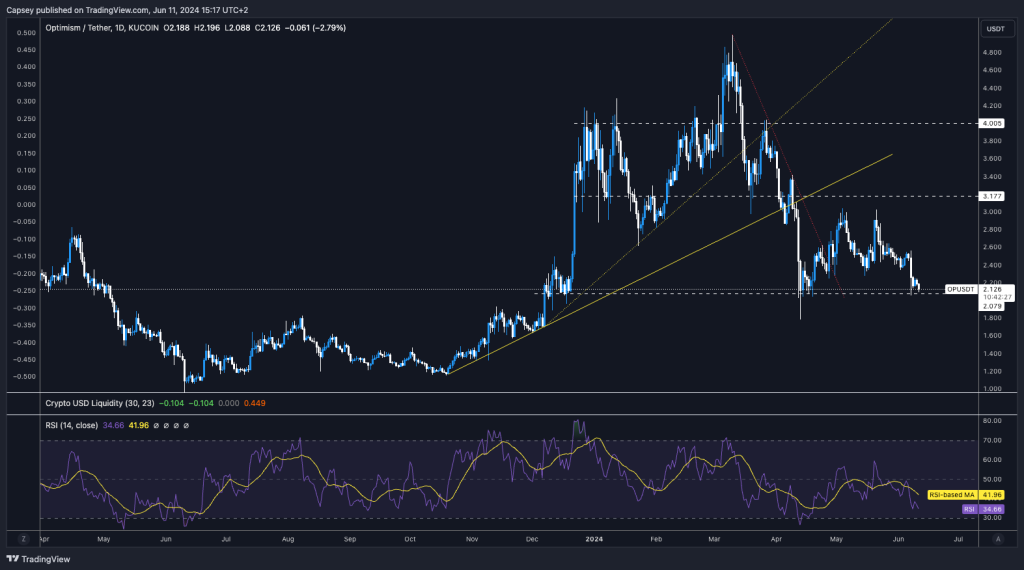Screen dimensions: 1024x570
Task: Click the OPUSDT current price label
Action: click(x=961, y=290)
